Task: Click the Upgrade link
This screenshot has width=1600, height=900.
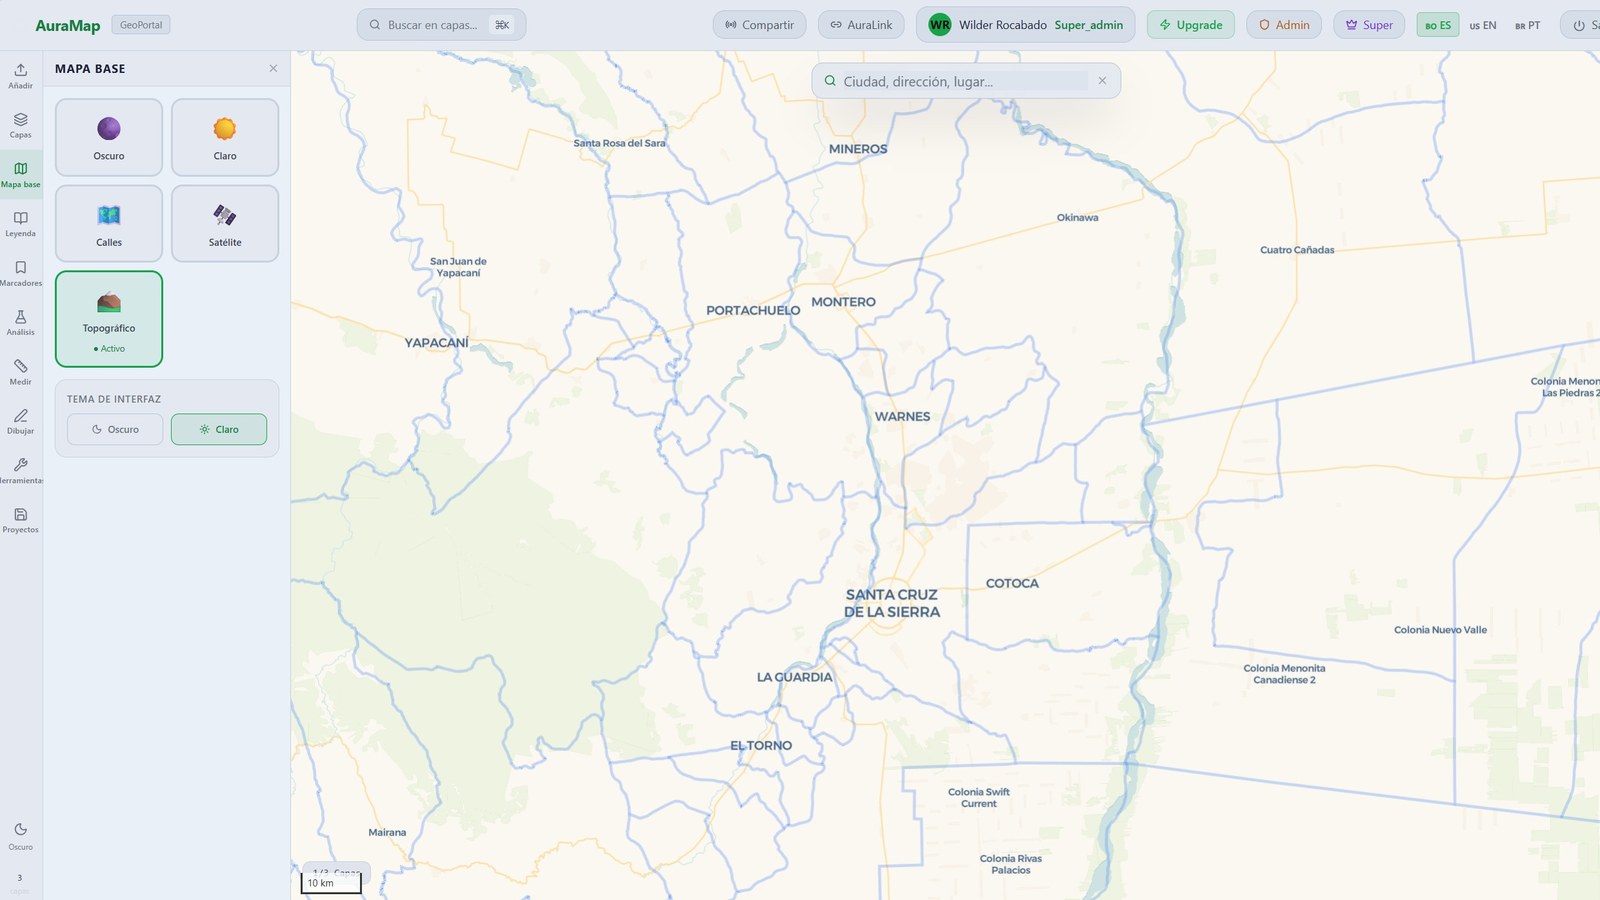Action: 1190,25
